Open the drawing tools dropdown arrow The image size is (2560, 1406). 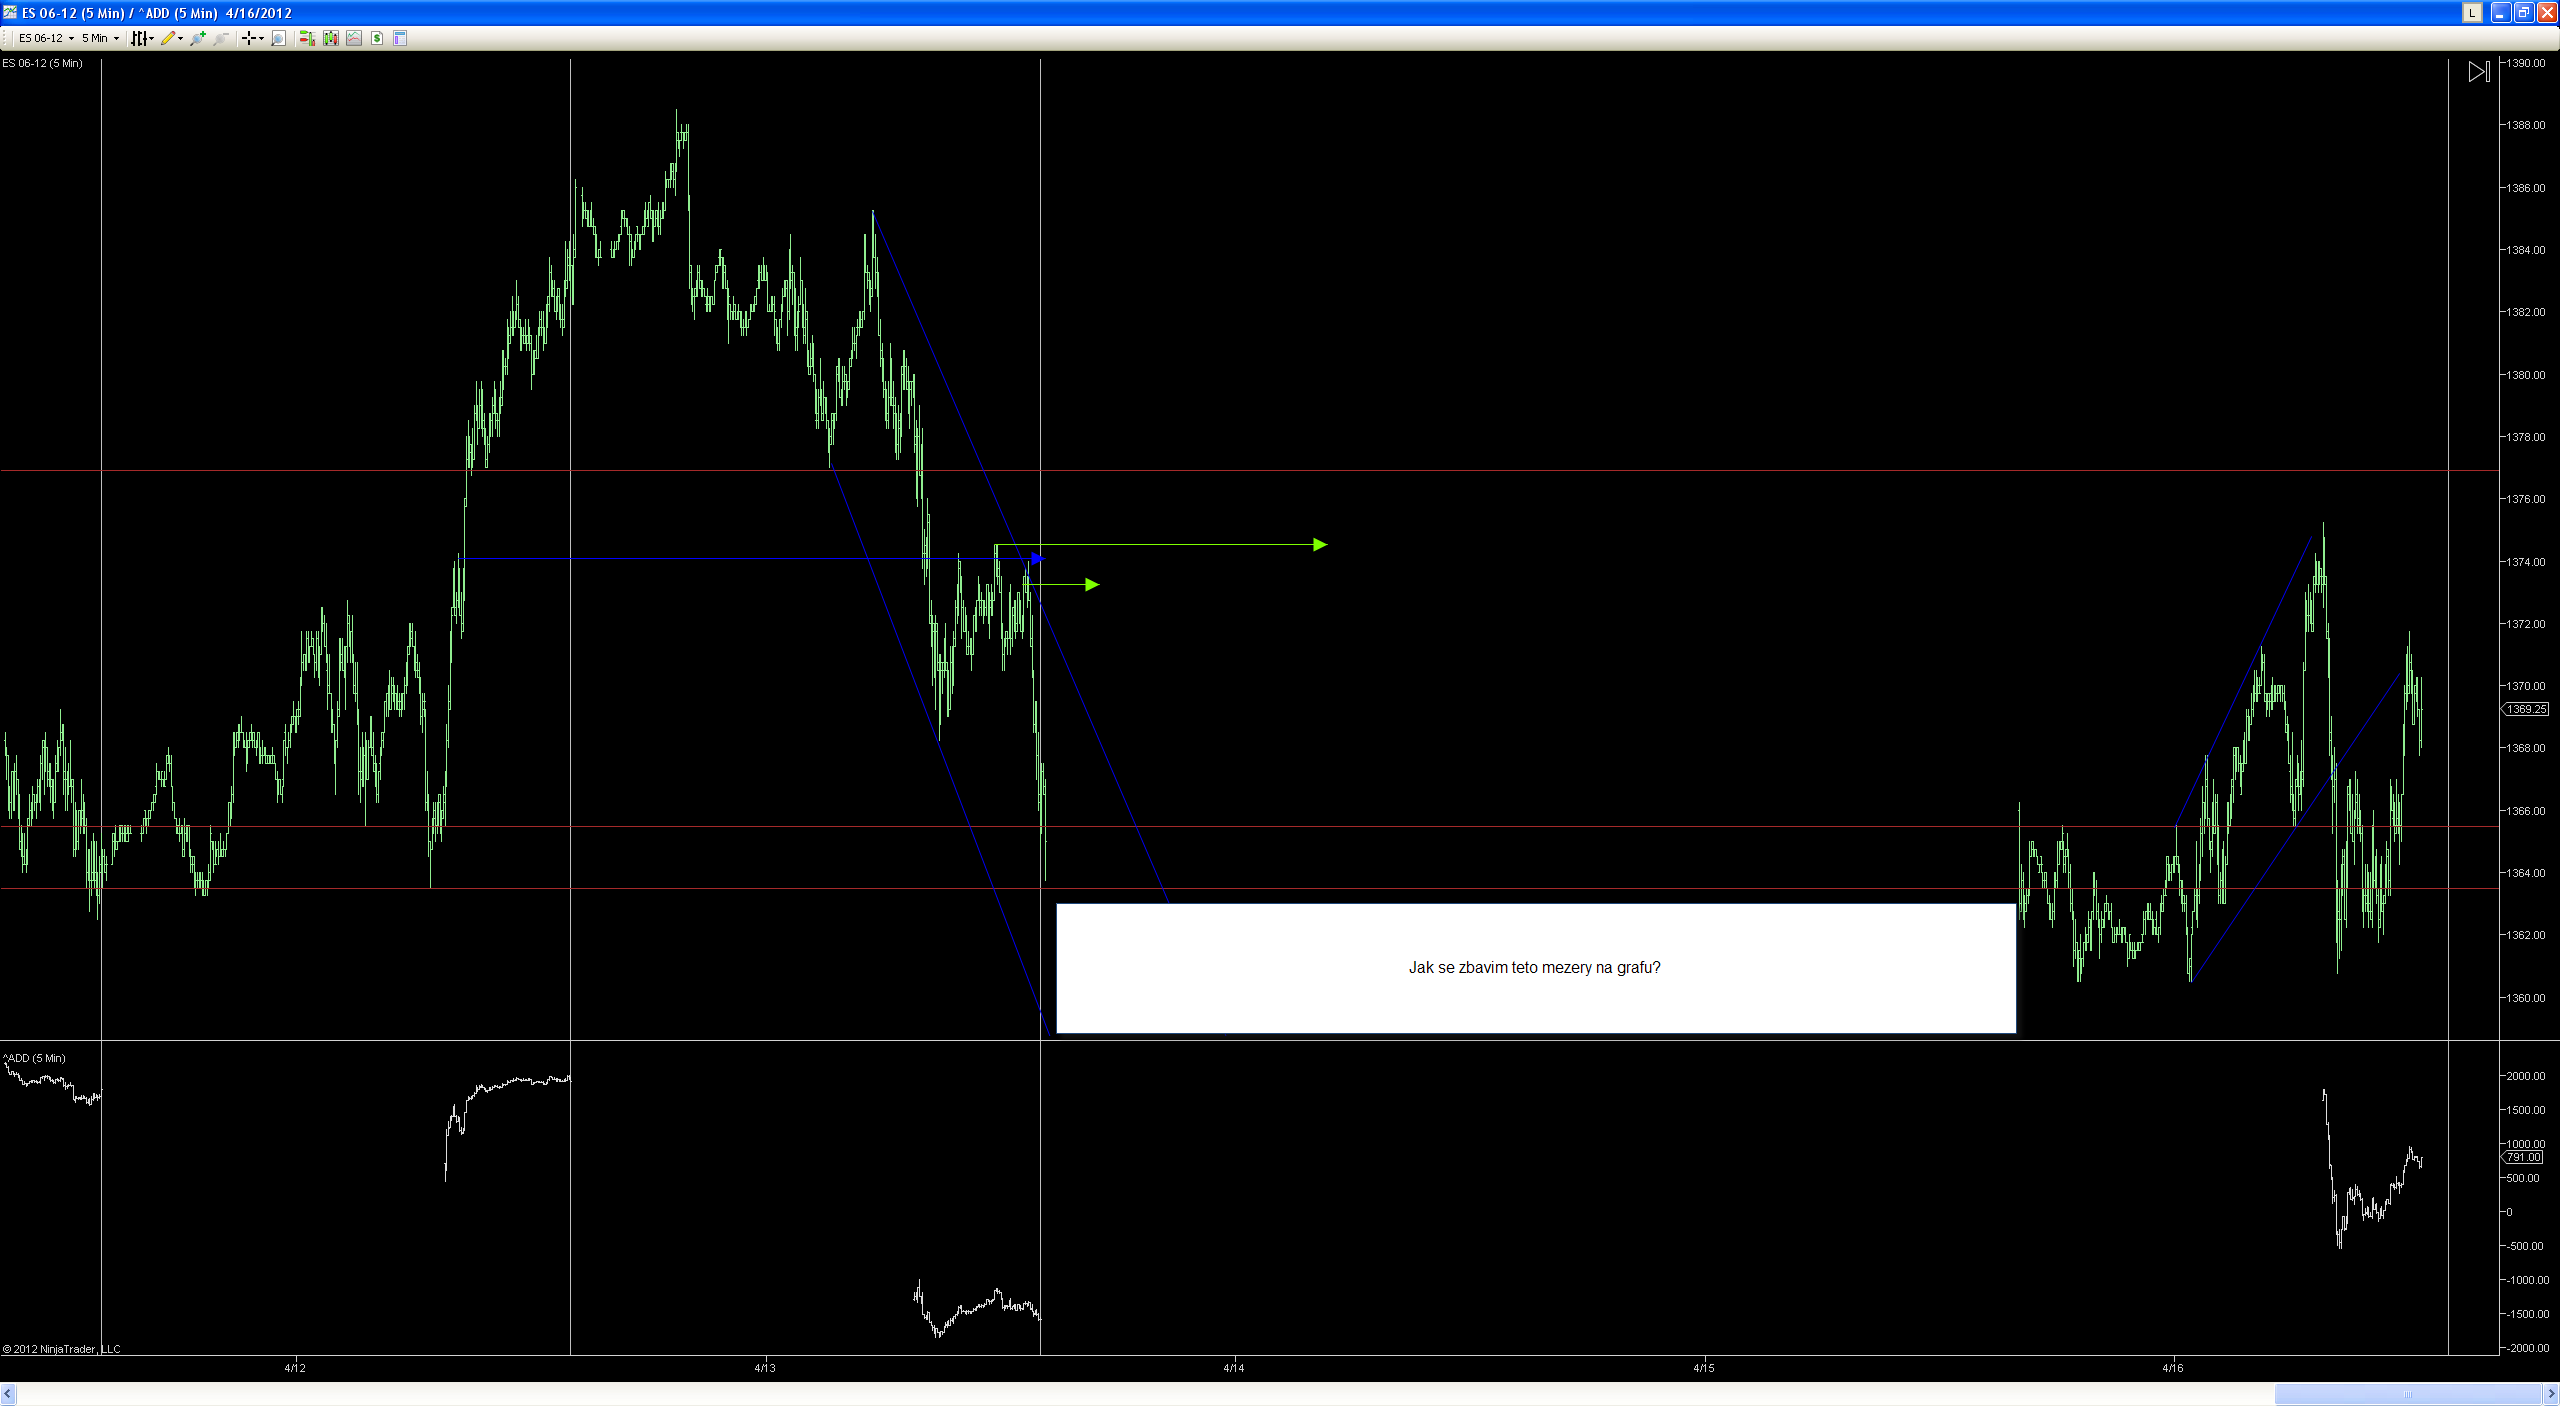181,39
